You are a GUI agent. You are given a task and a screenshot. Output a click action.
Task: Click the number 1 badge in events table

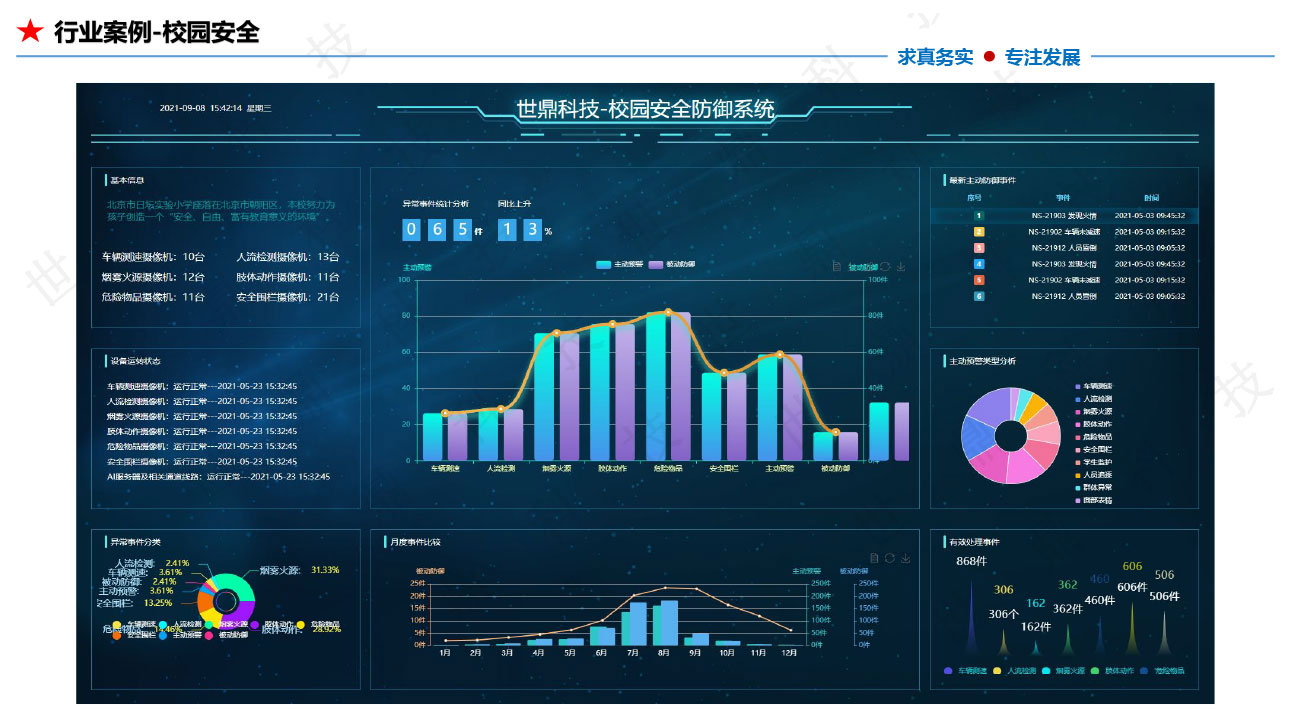(x=979, y=215)
